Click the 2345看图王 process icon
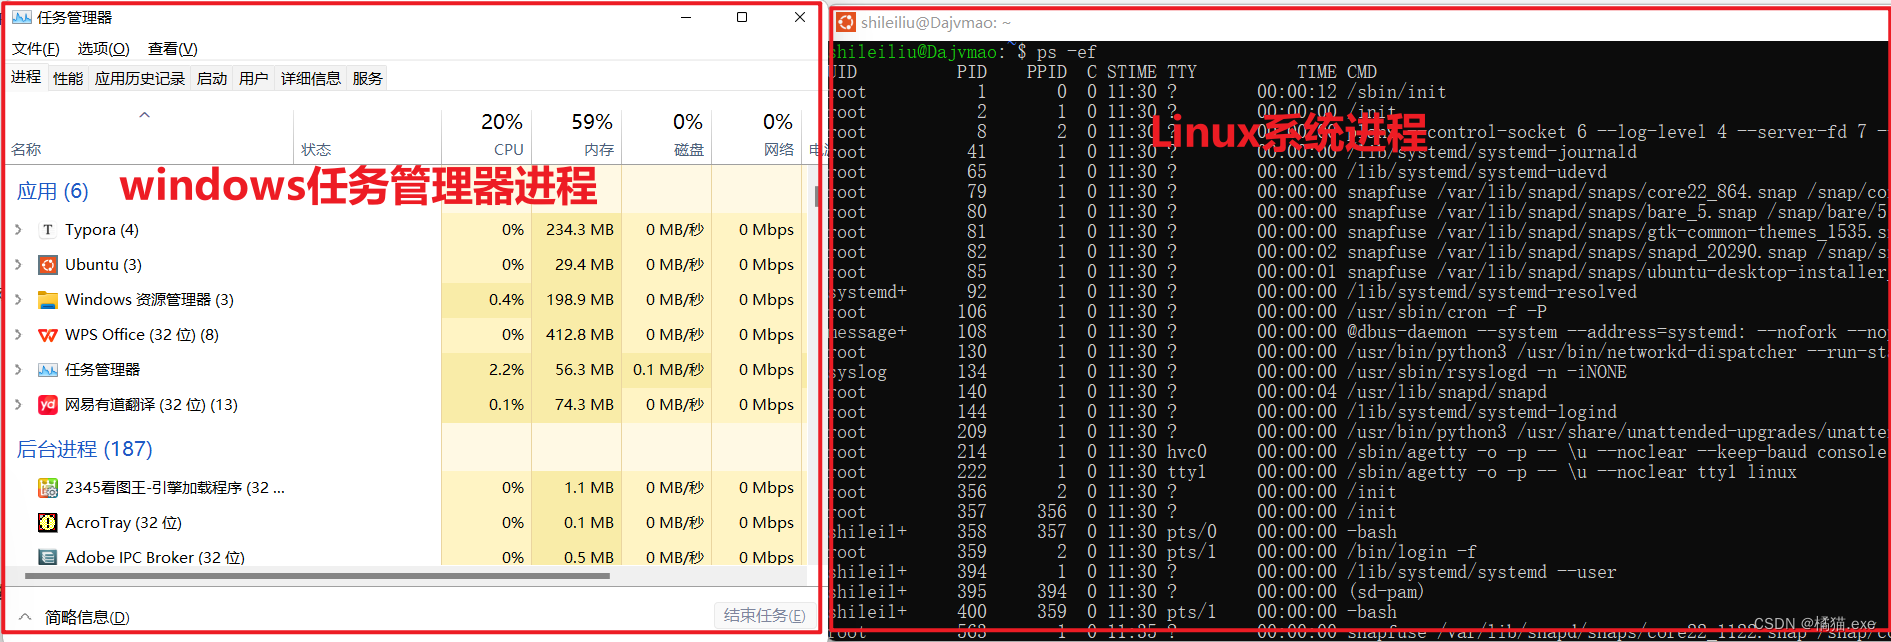Image resolution: width=1891 pixels, height=642 pixels. point(47,488)
